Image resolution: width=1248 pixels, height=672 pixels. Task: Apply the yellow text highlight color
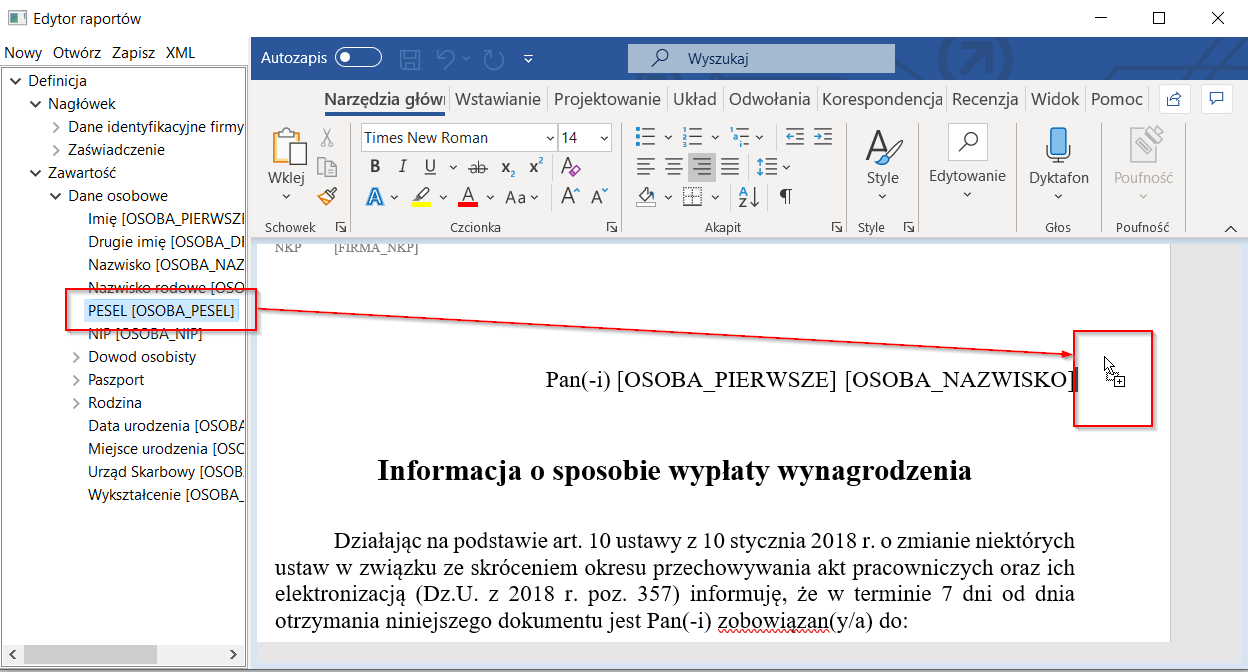[421, 196]
